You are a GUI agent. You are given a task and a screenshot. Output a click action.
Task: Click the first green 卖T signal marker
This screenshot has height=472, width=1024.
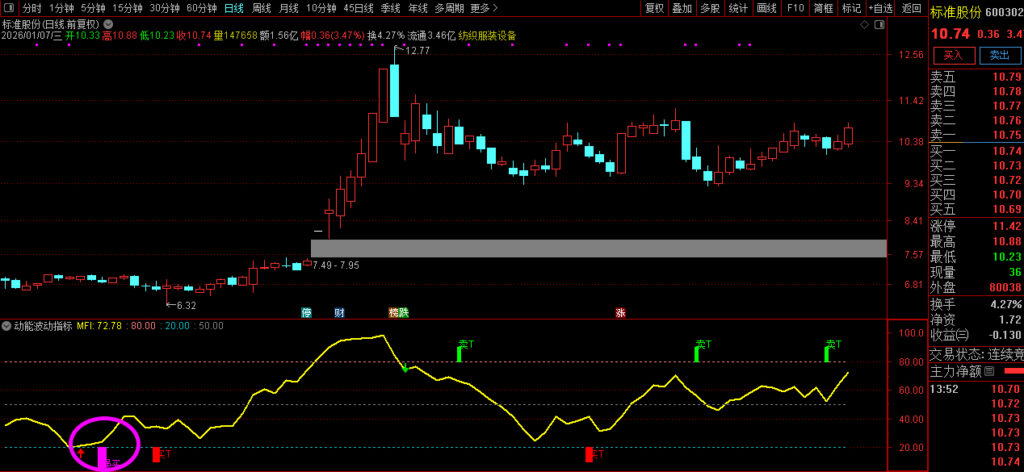point(465,347)
